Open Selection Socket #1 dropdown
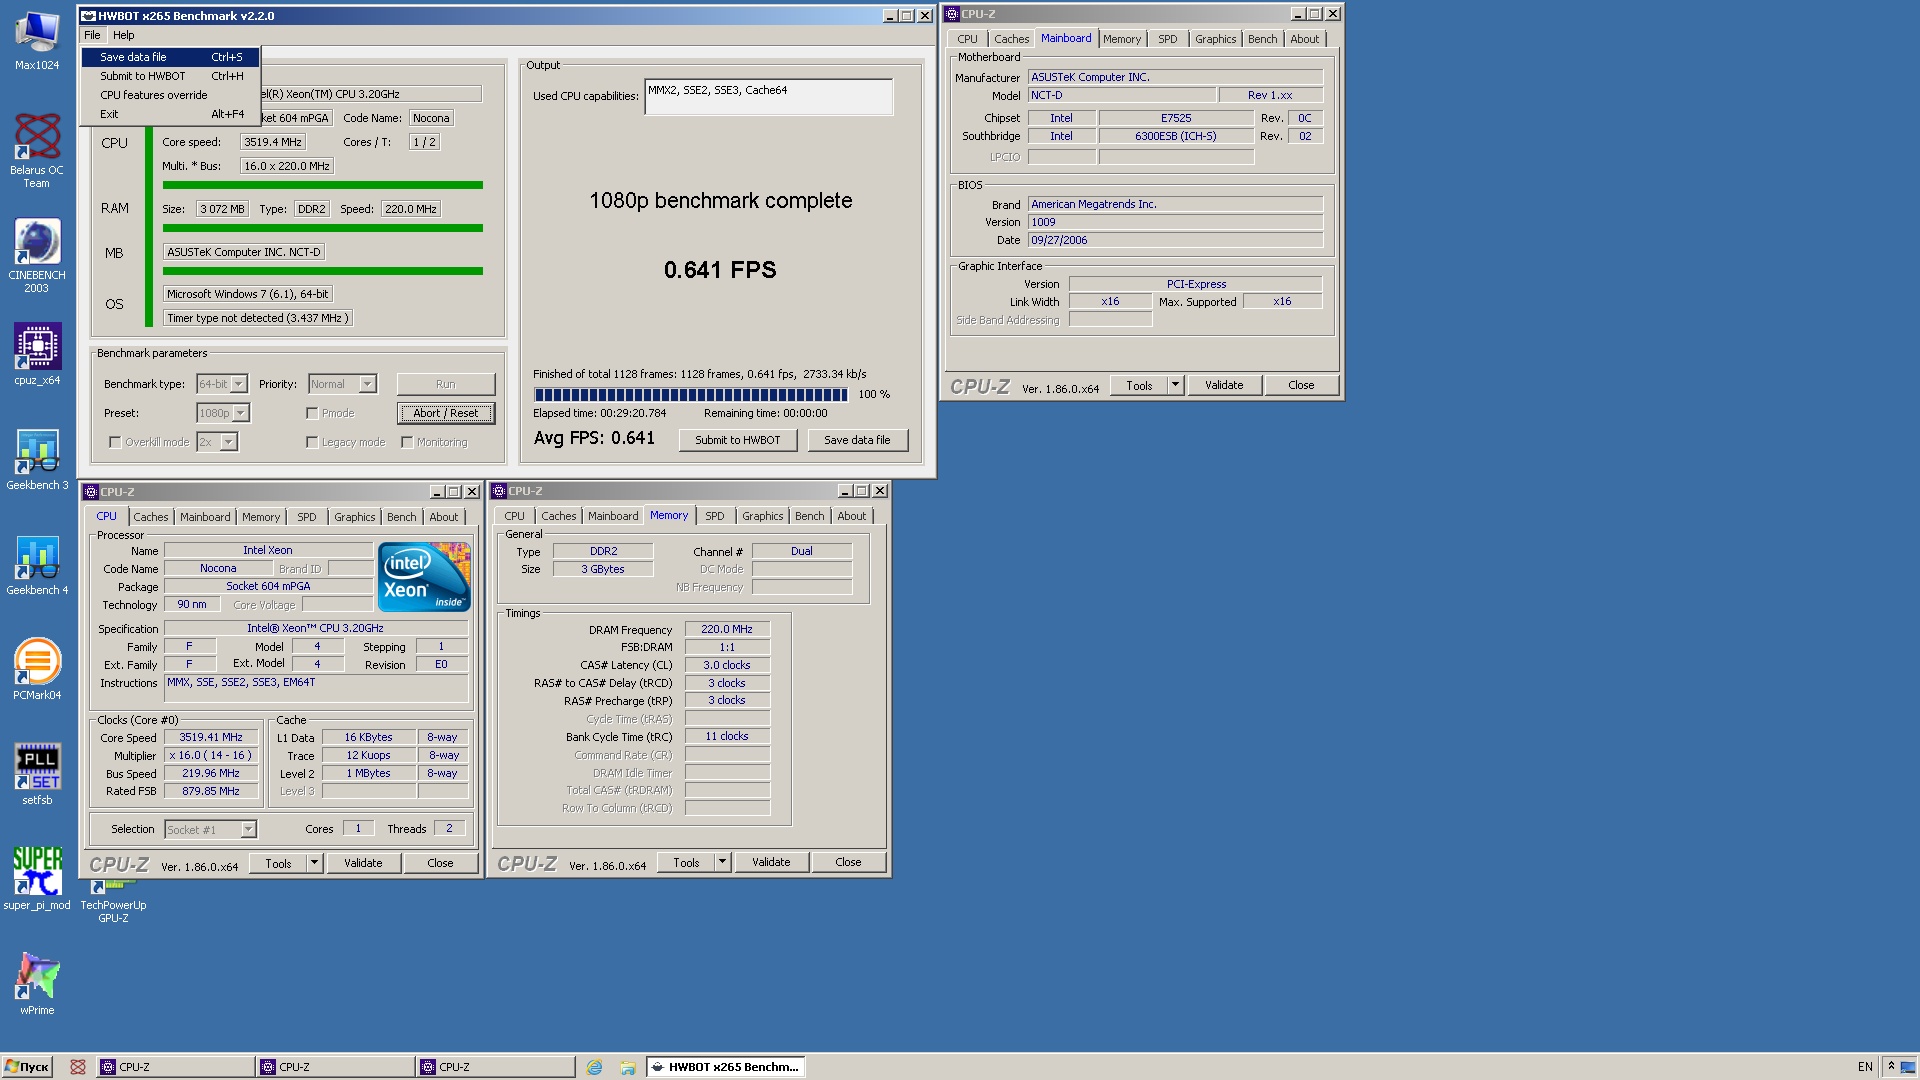 pos(210,829)
